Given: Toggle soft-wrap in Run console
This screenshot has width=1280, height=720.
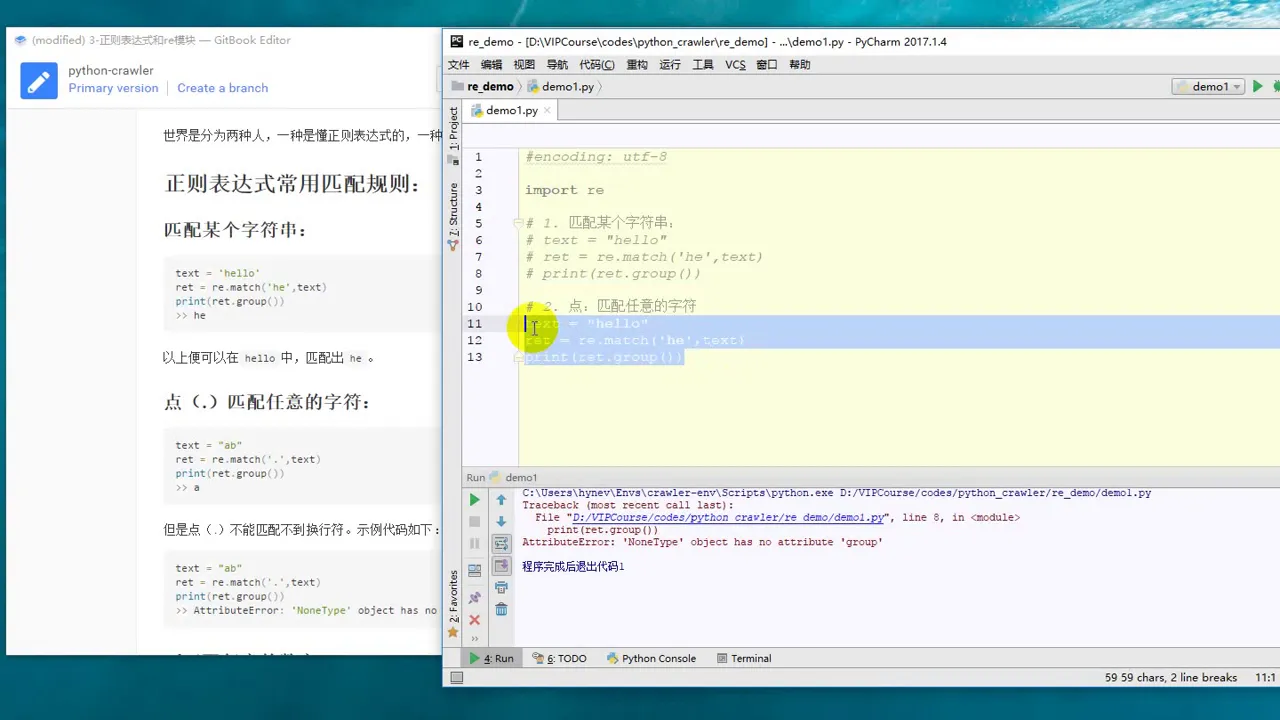Looking at the screenshot, I should [x=502, y=544].
